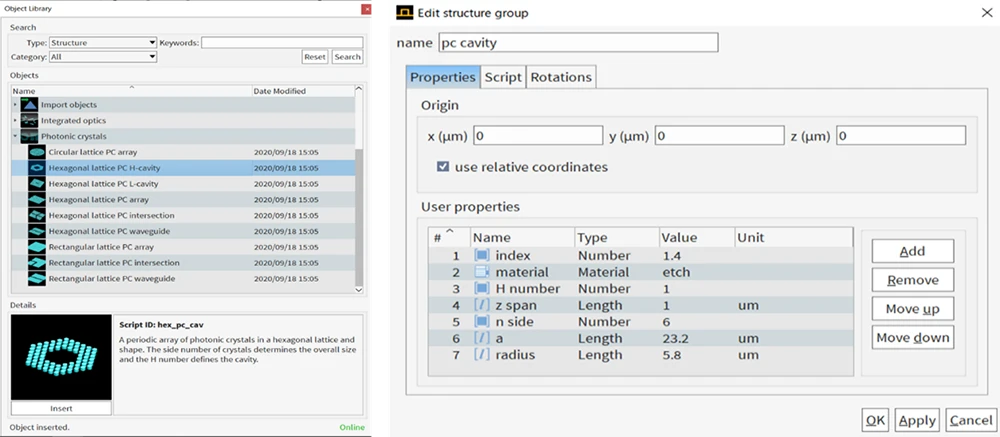
Task: Click the index property number icon
Action: tap(482, 255)
